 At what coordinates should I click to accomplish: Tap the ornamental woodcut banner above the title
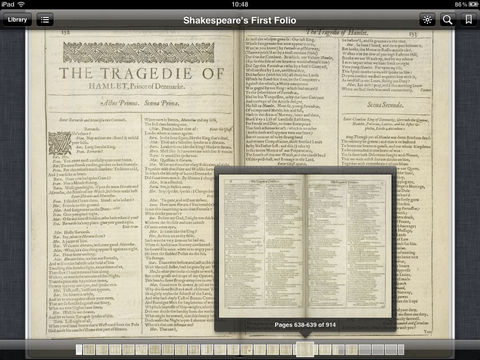(139, 52)
